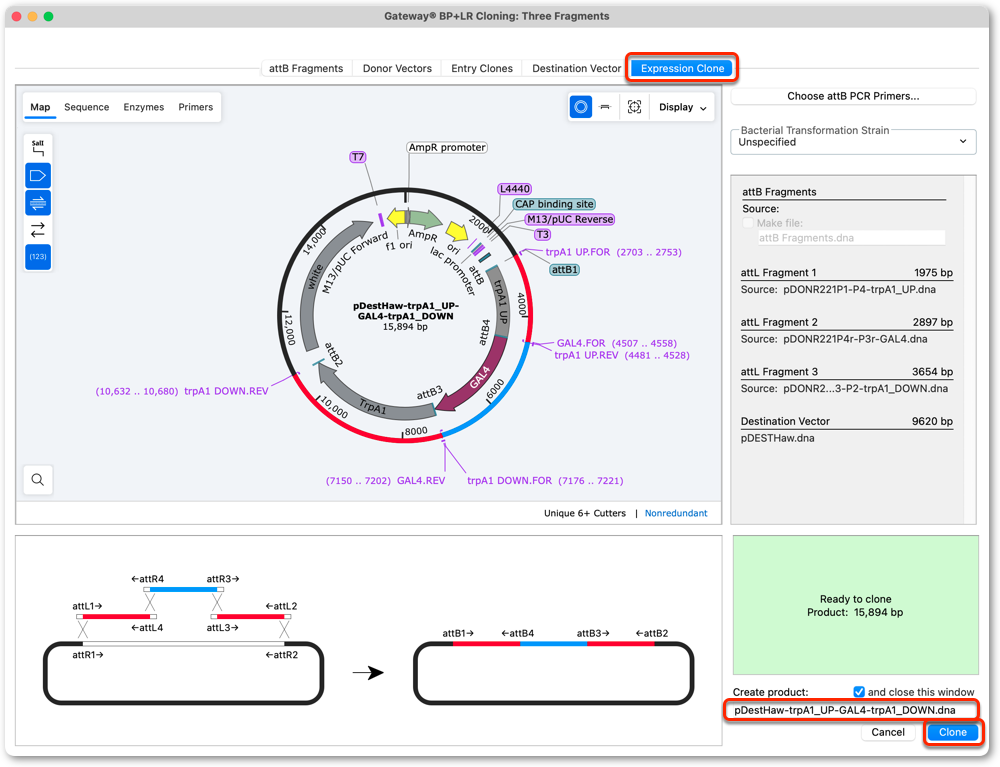
Task: Toggle show primers icon in side toolbar
Action: [38, 203]
